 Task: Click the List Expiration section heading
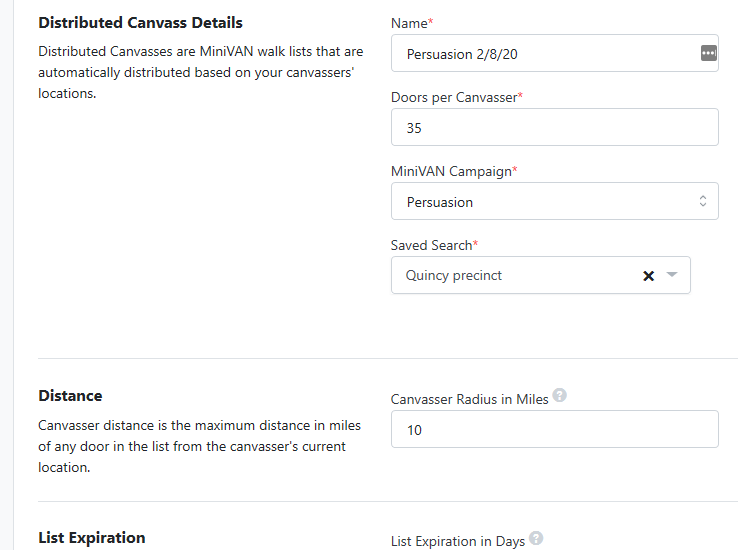[x=92, y=538]
